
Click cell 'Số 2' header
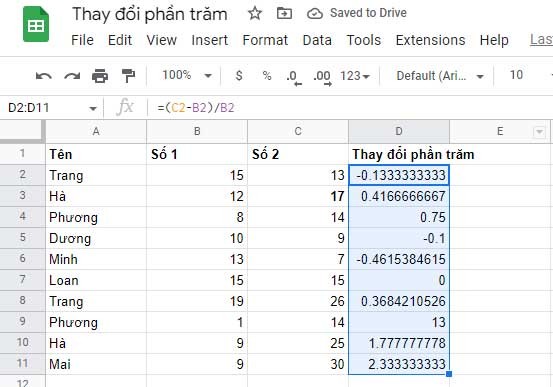pos(298,154)
